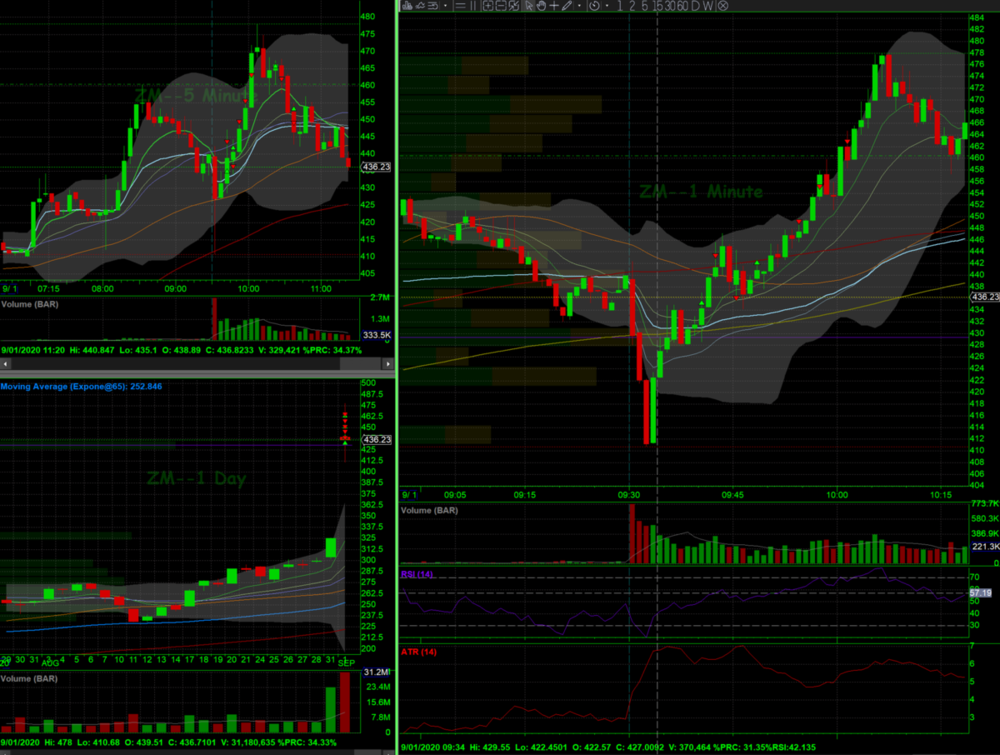Screen dimensions: 1000x755
Task: Click the RSI (14) indicator label
Action: point(416,575)
